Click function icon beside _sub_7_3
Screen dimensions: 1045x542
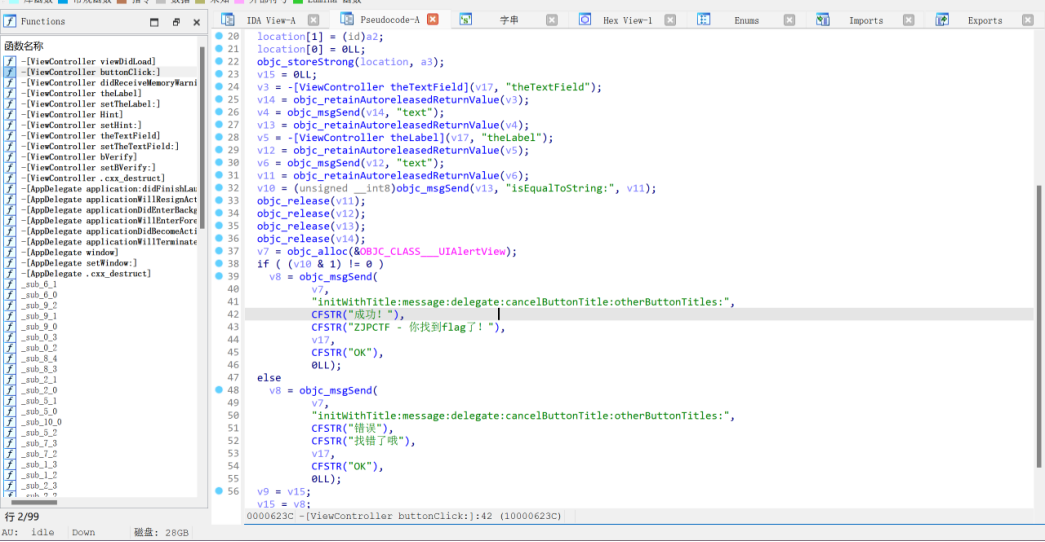point(9,443)
